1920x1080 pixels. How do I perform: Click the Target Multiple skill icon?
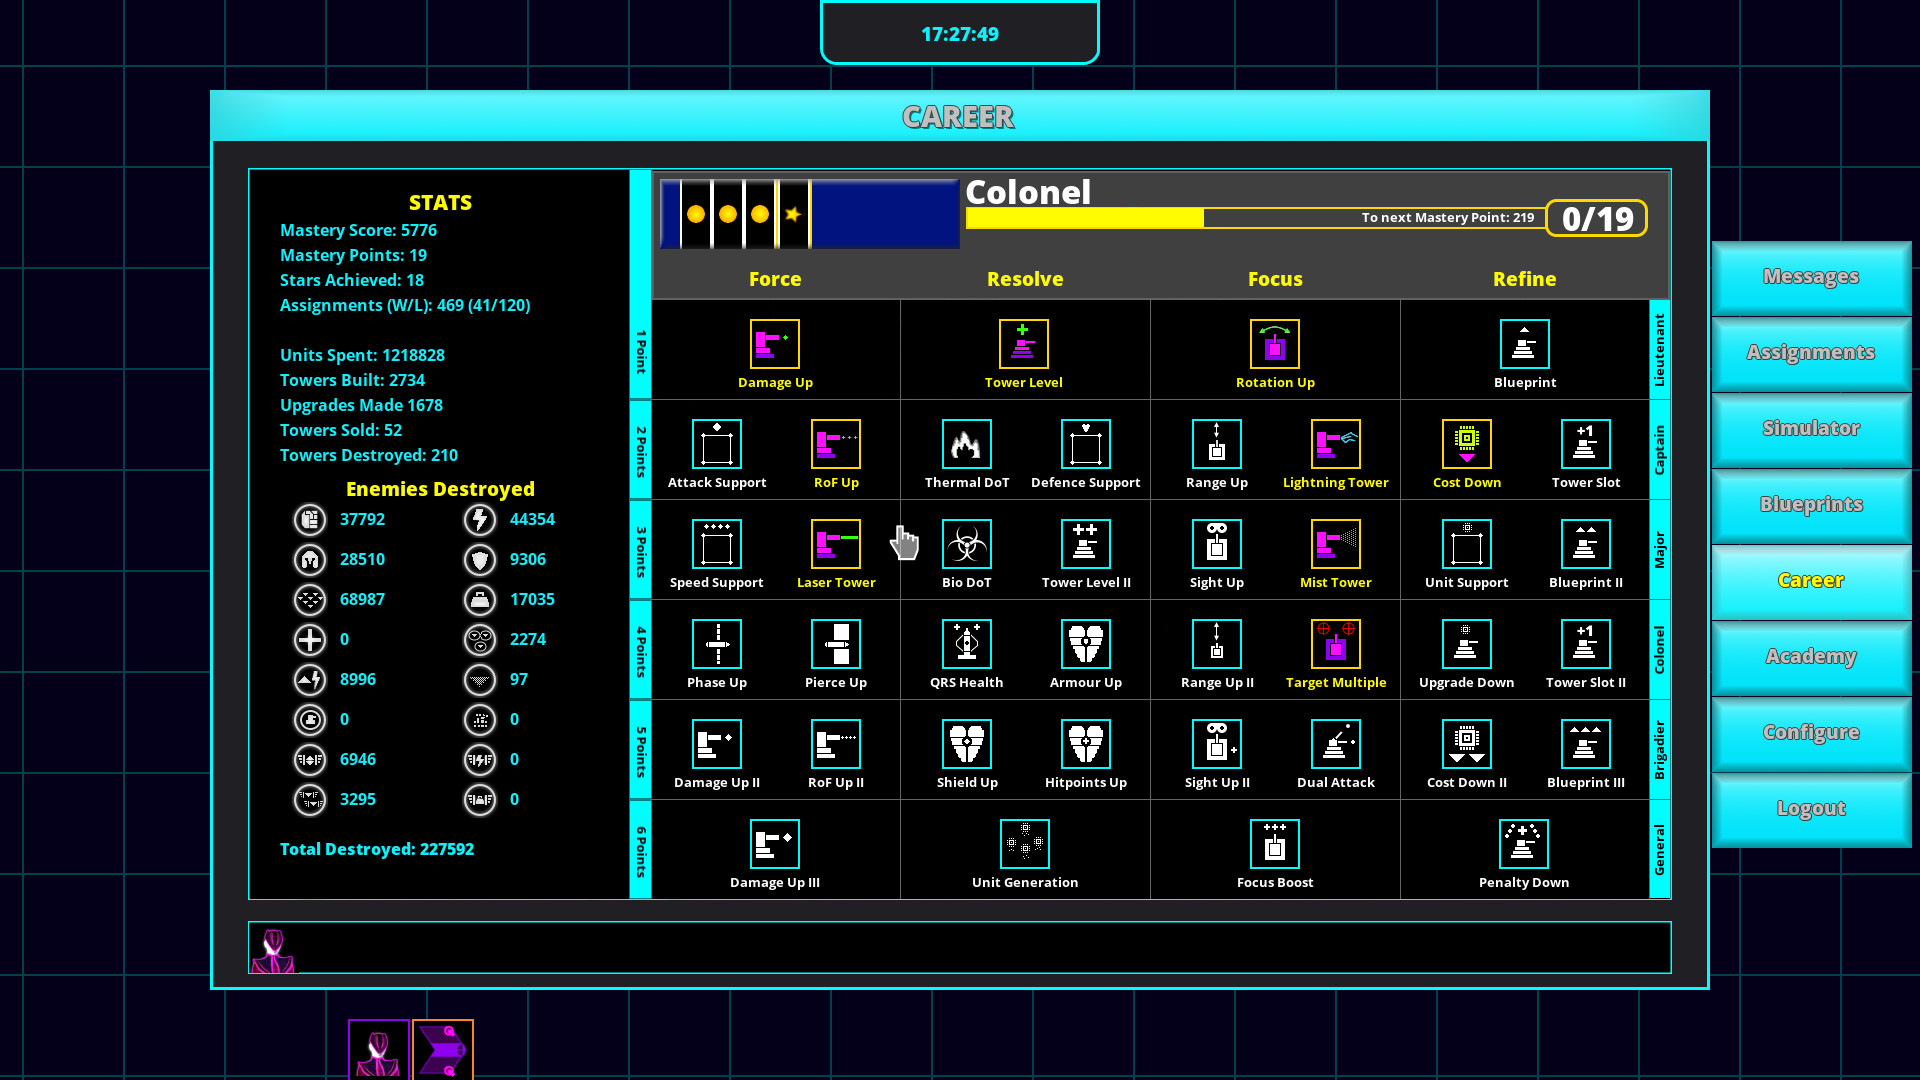tap(1335, 644)
